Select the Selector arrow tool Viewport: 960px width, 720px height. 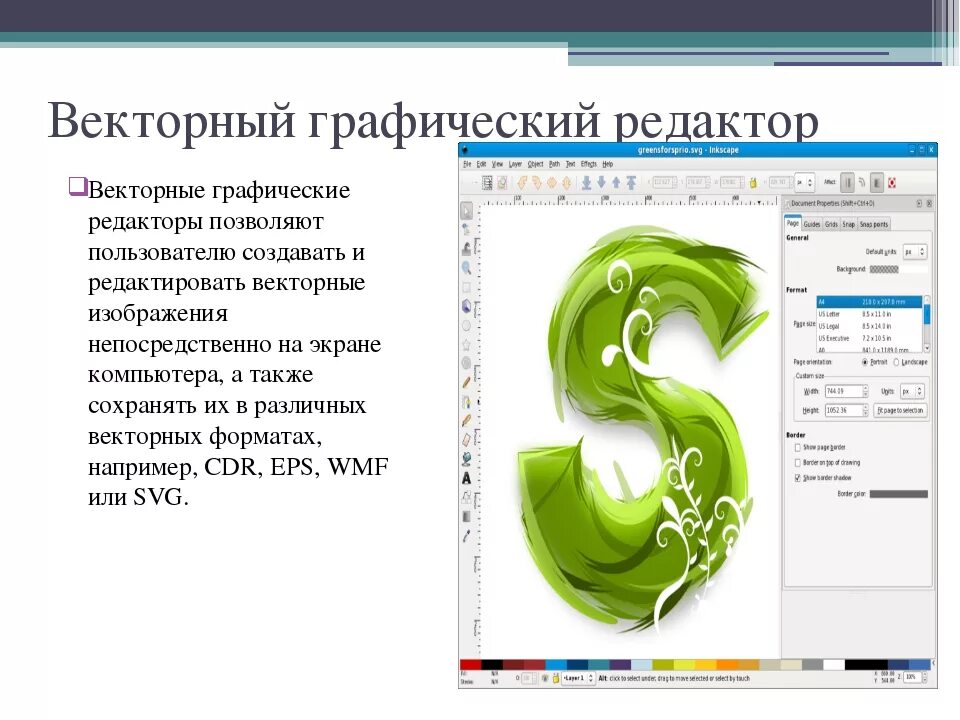click(467, 211)
